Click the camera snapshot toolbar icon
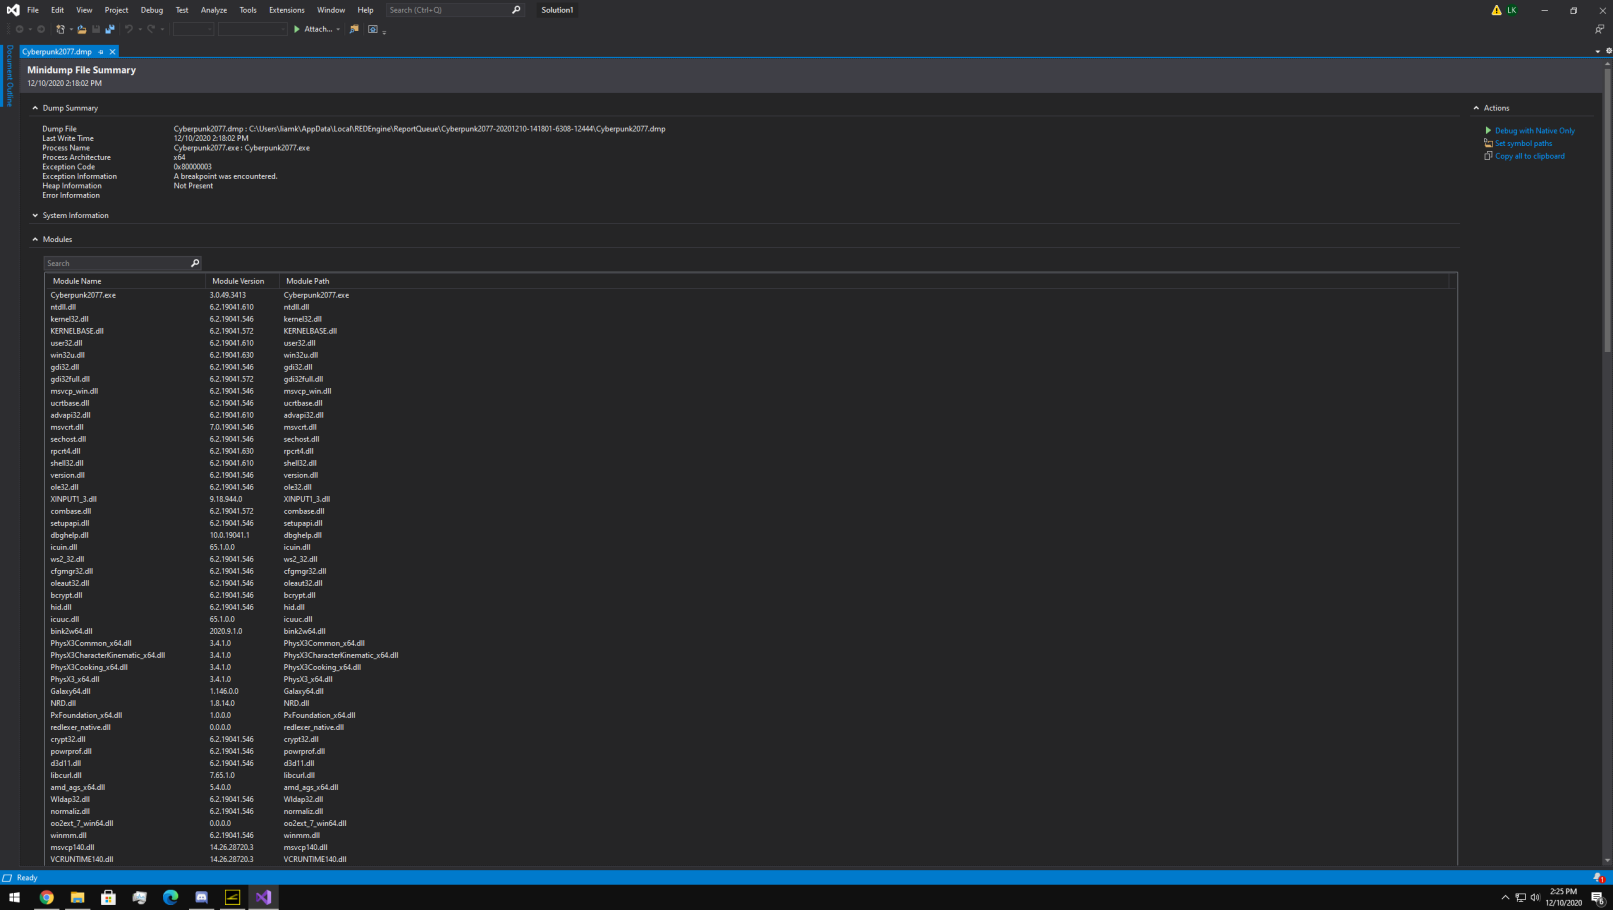Viewport: 1613px width, 910px height. [x=373, y=29]
